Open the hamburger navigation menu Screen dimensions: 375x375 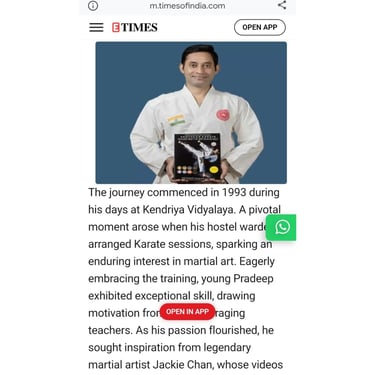tap(96, 27)
